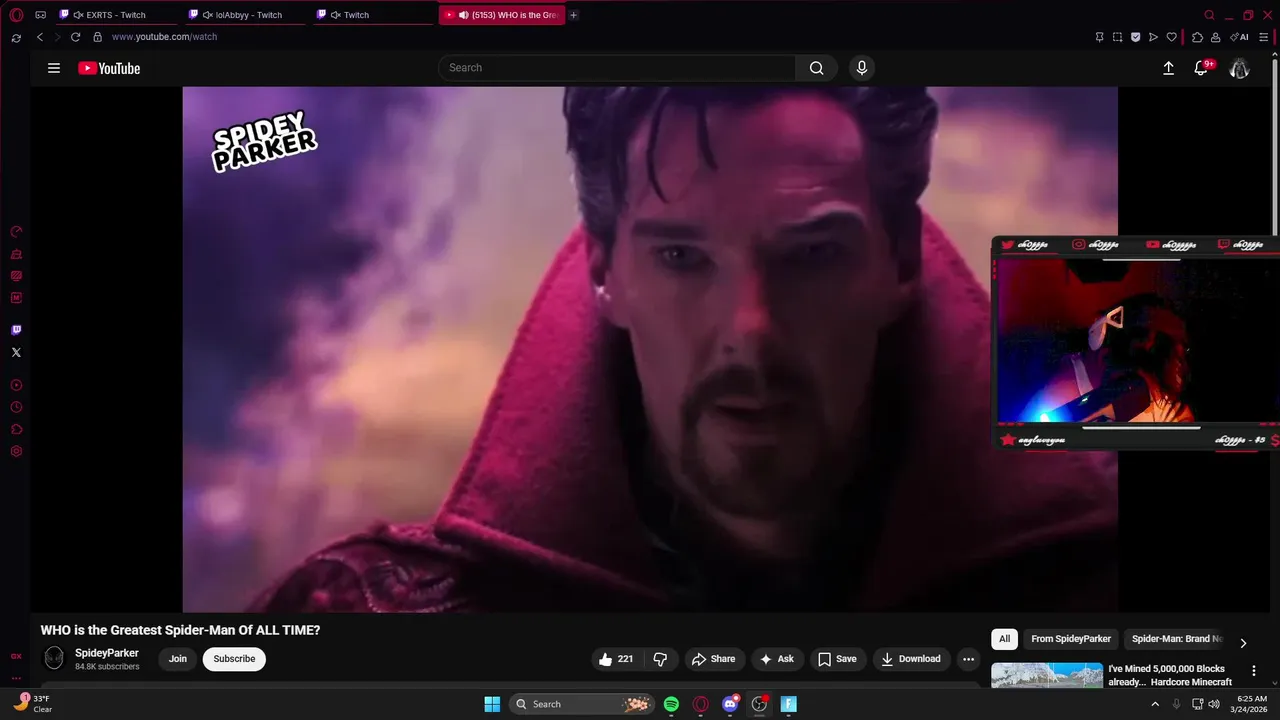
Task: Save the video to a playlist
Action: 838,659
